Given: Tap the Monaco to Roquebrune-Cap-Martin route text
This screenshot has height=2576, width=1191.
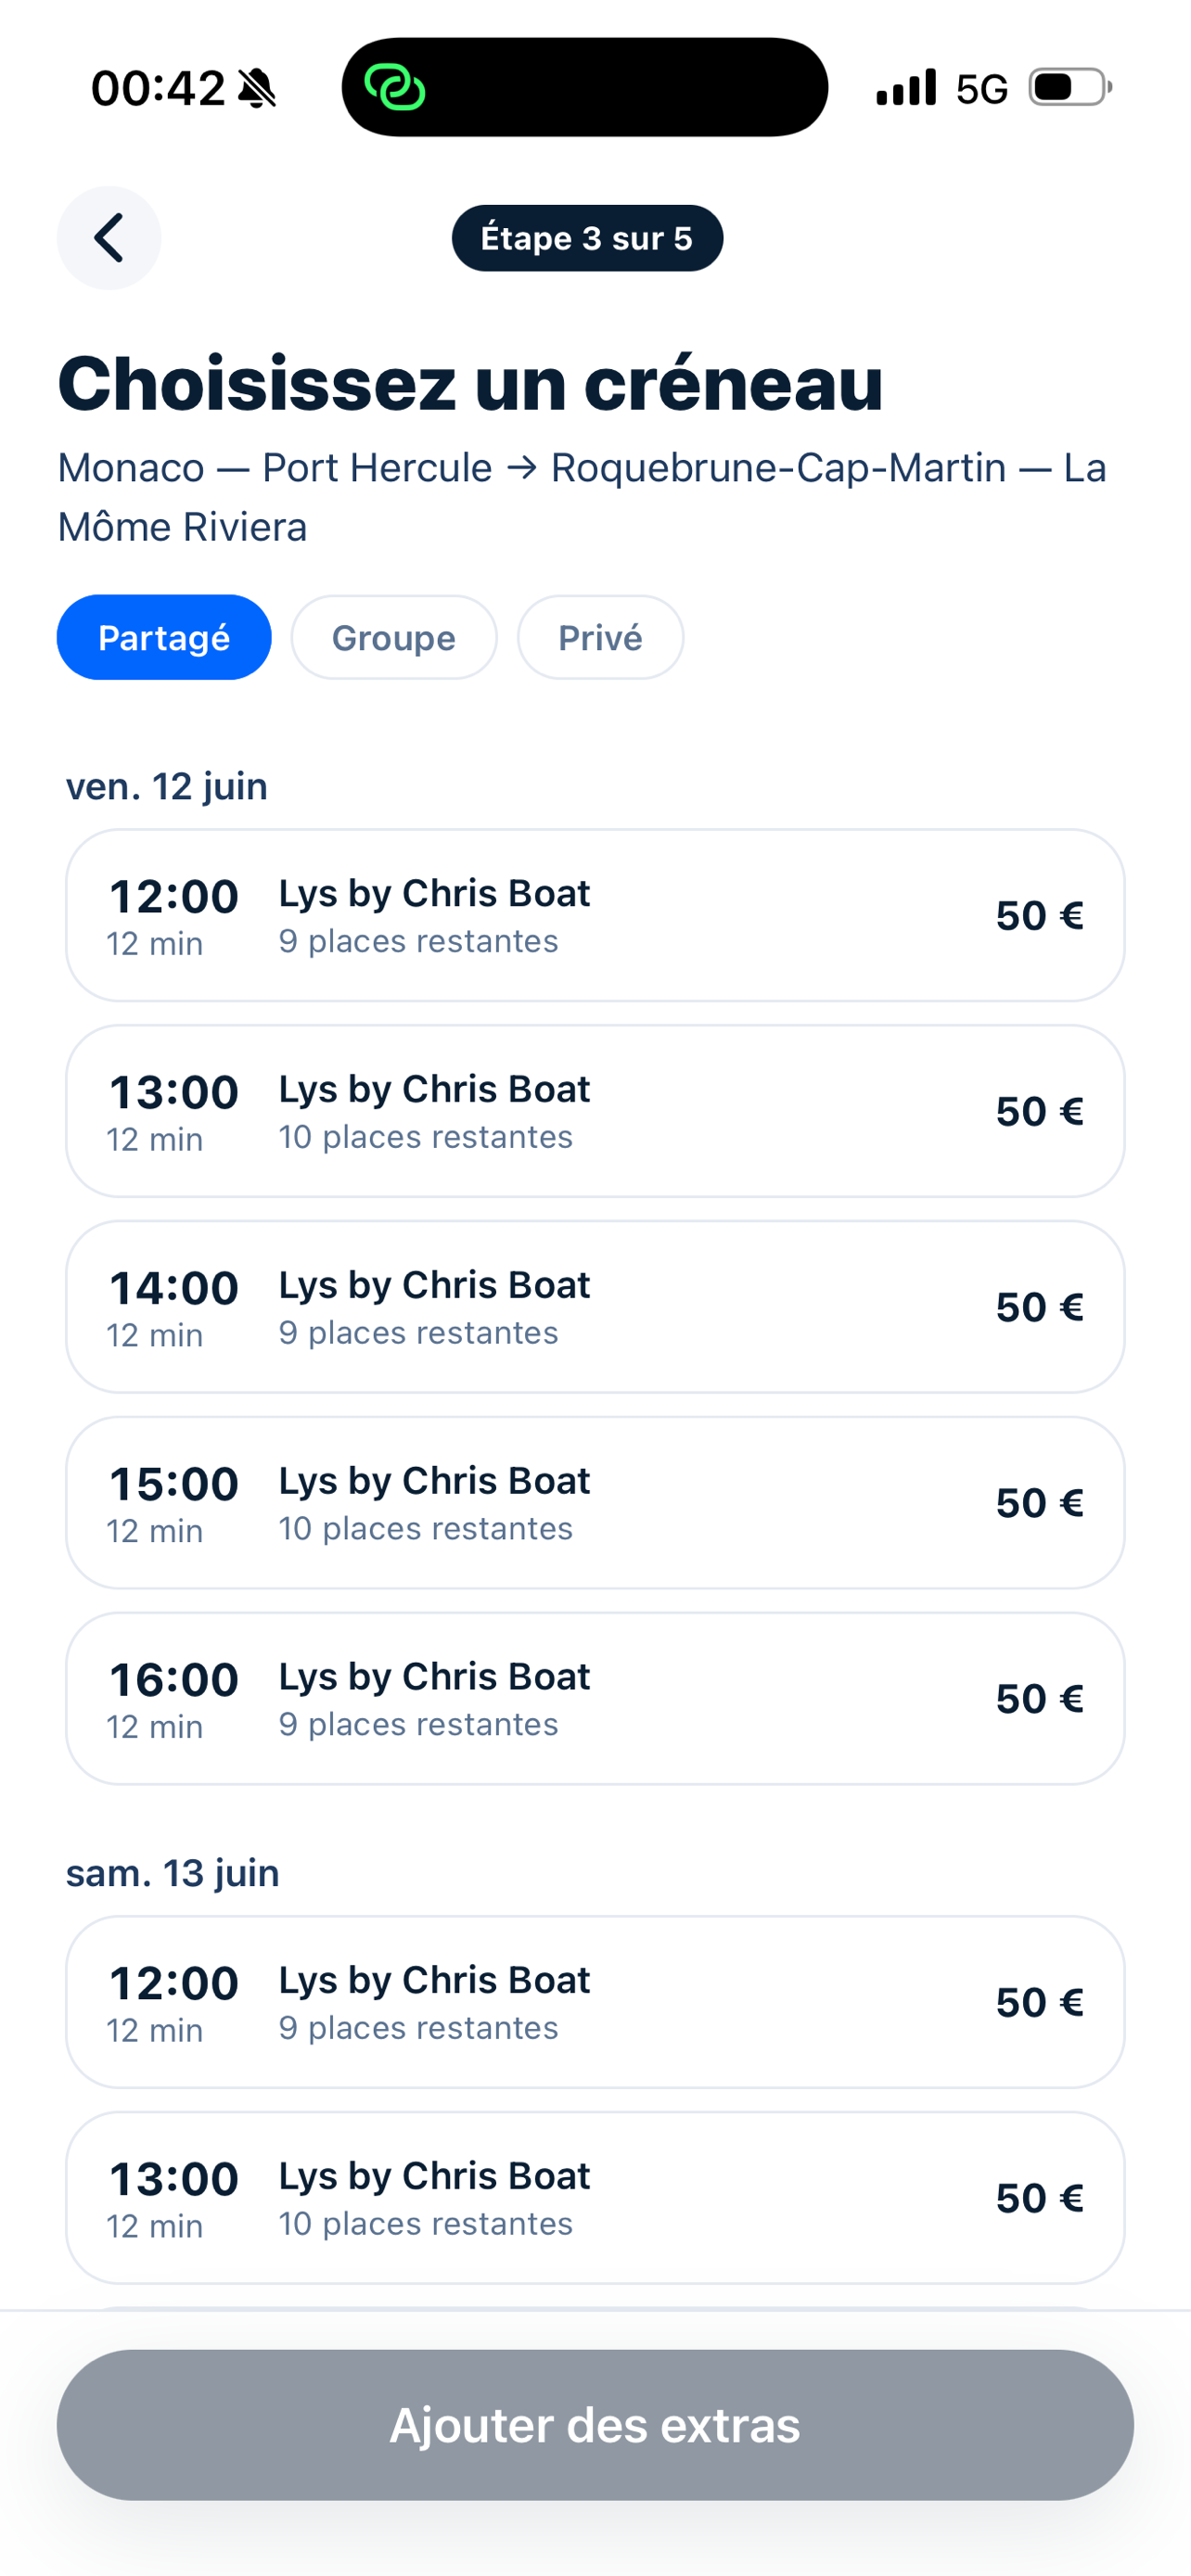Looking at the screenshot, I should (582, 497).
